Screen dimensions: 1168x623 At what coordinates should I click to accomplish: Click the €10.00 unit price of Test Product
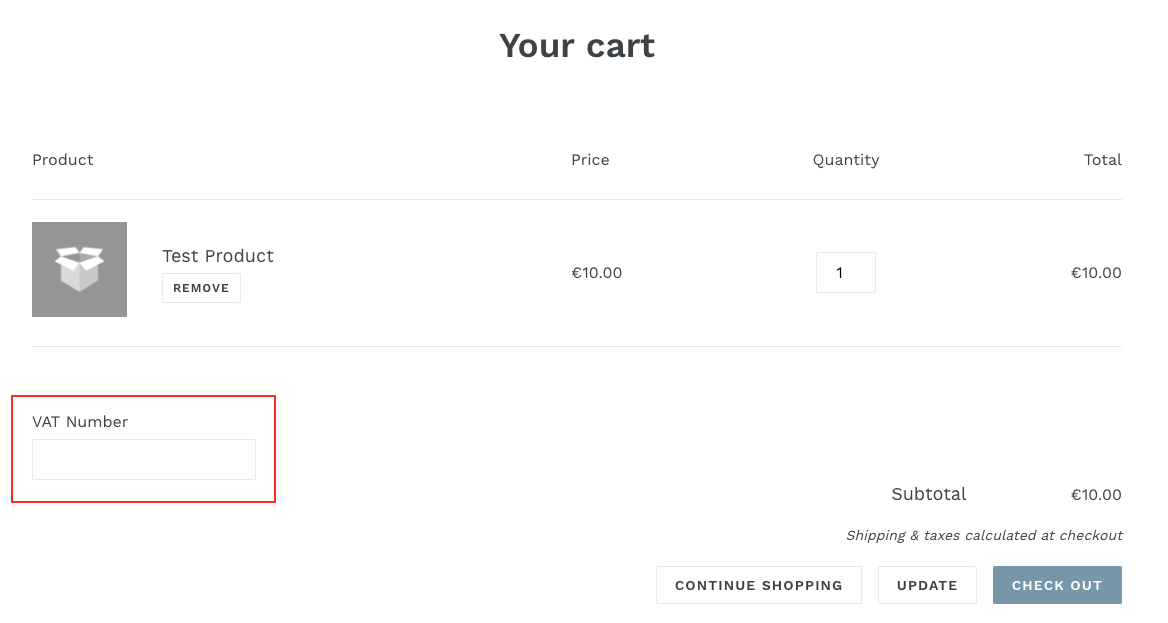pos(597,273)
